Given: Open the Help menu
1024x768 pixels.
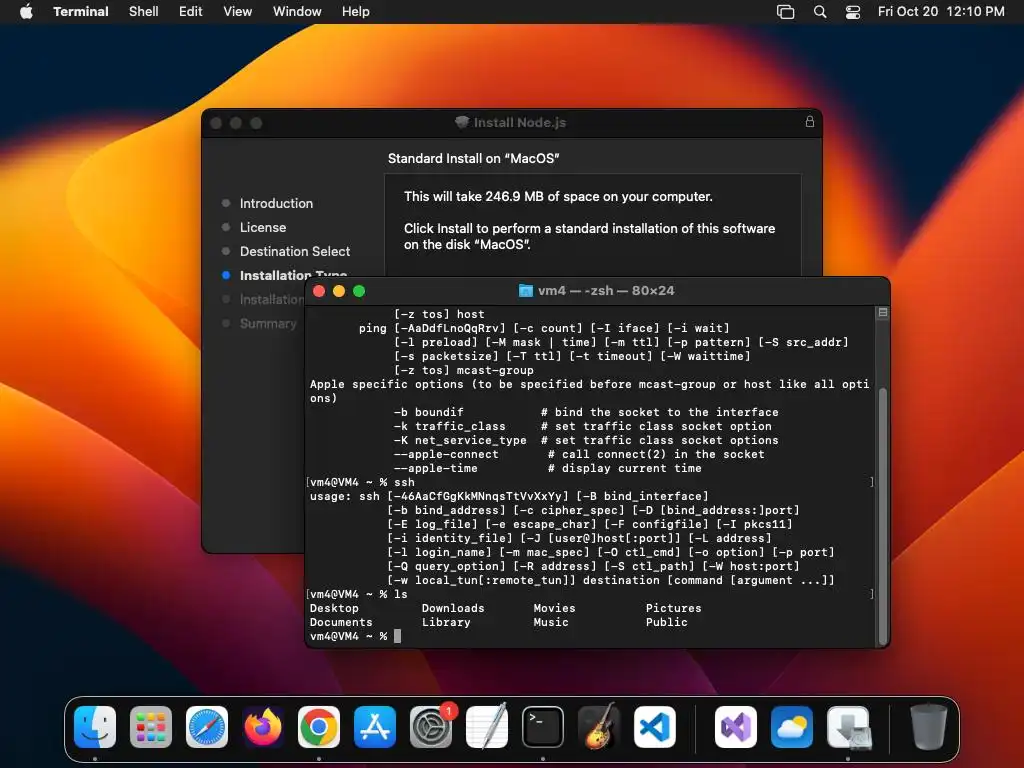Looking at the screenshot, I should click(x=356, y=11).
